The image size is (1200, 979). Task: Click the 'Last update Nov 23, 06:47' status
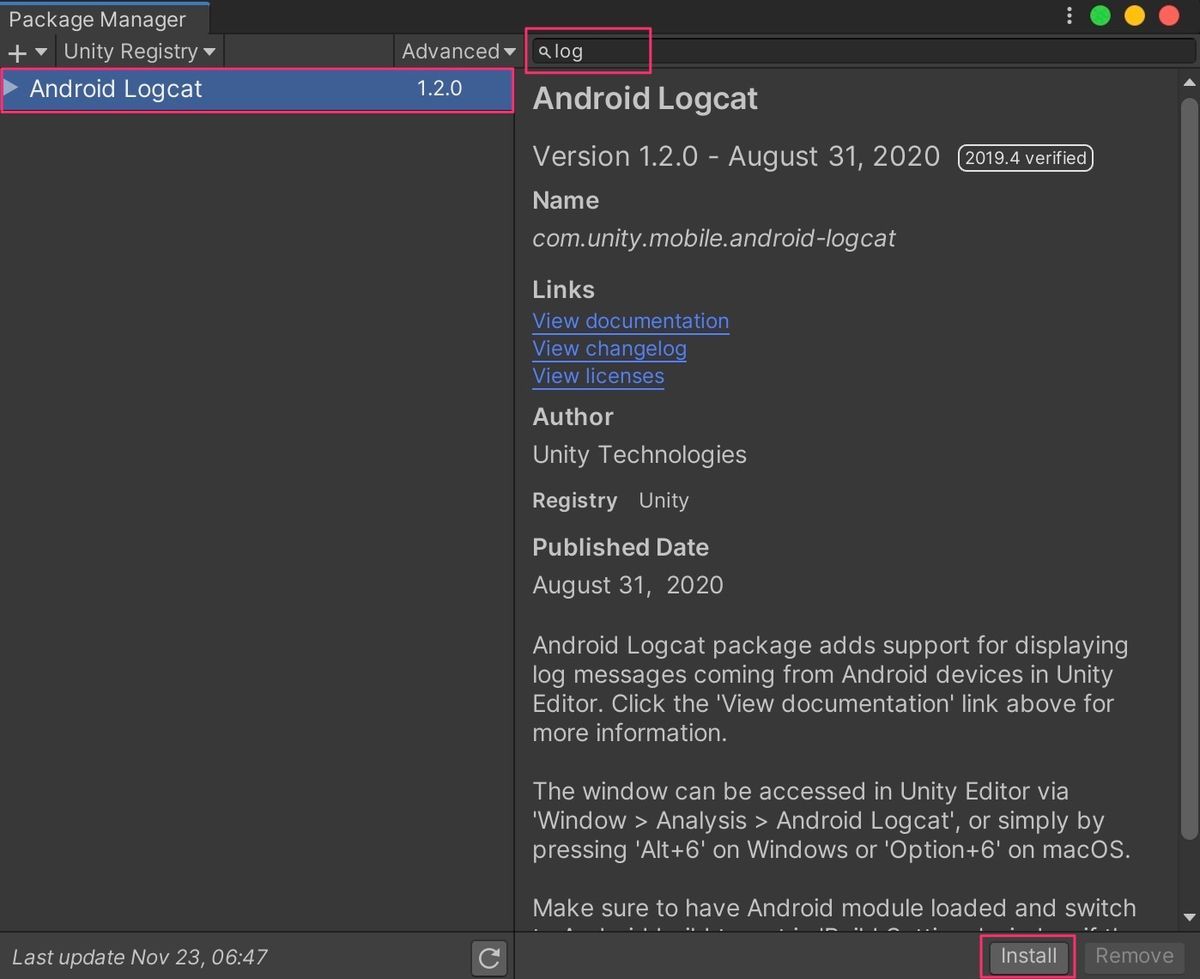click(x=140, y=957)
